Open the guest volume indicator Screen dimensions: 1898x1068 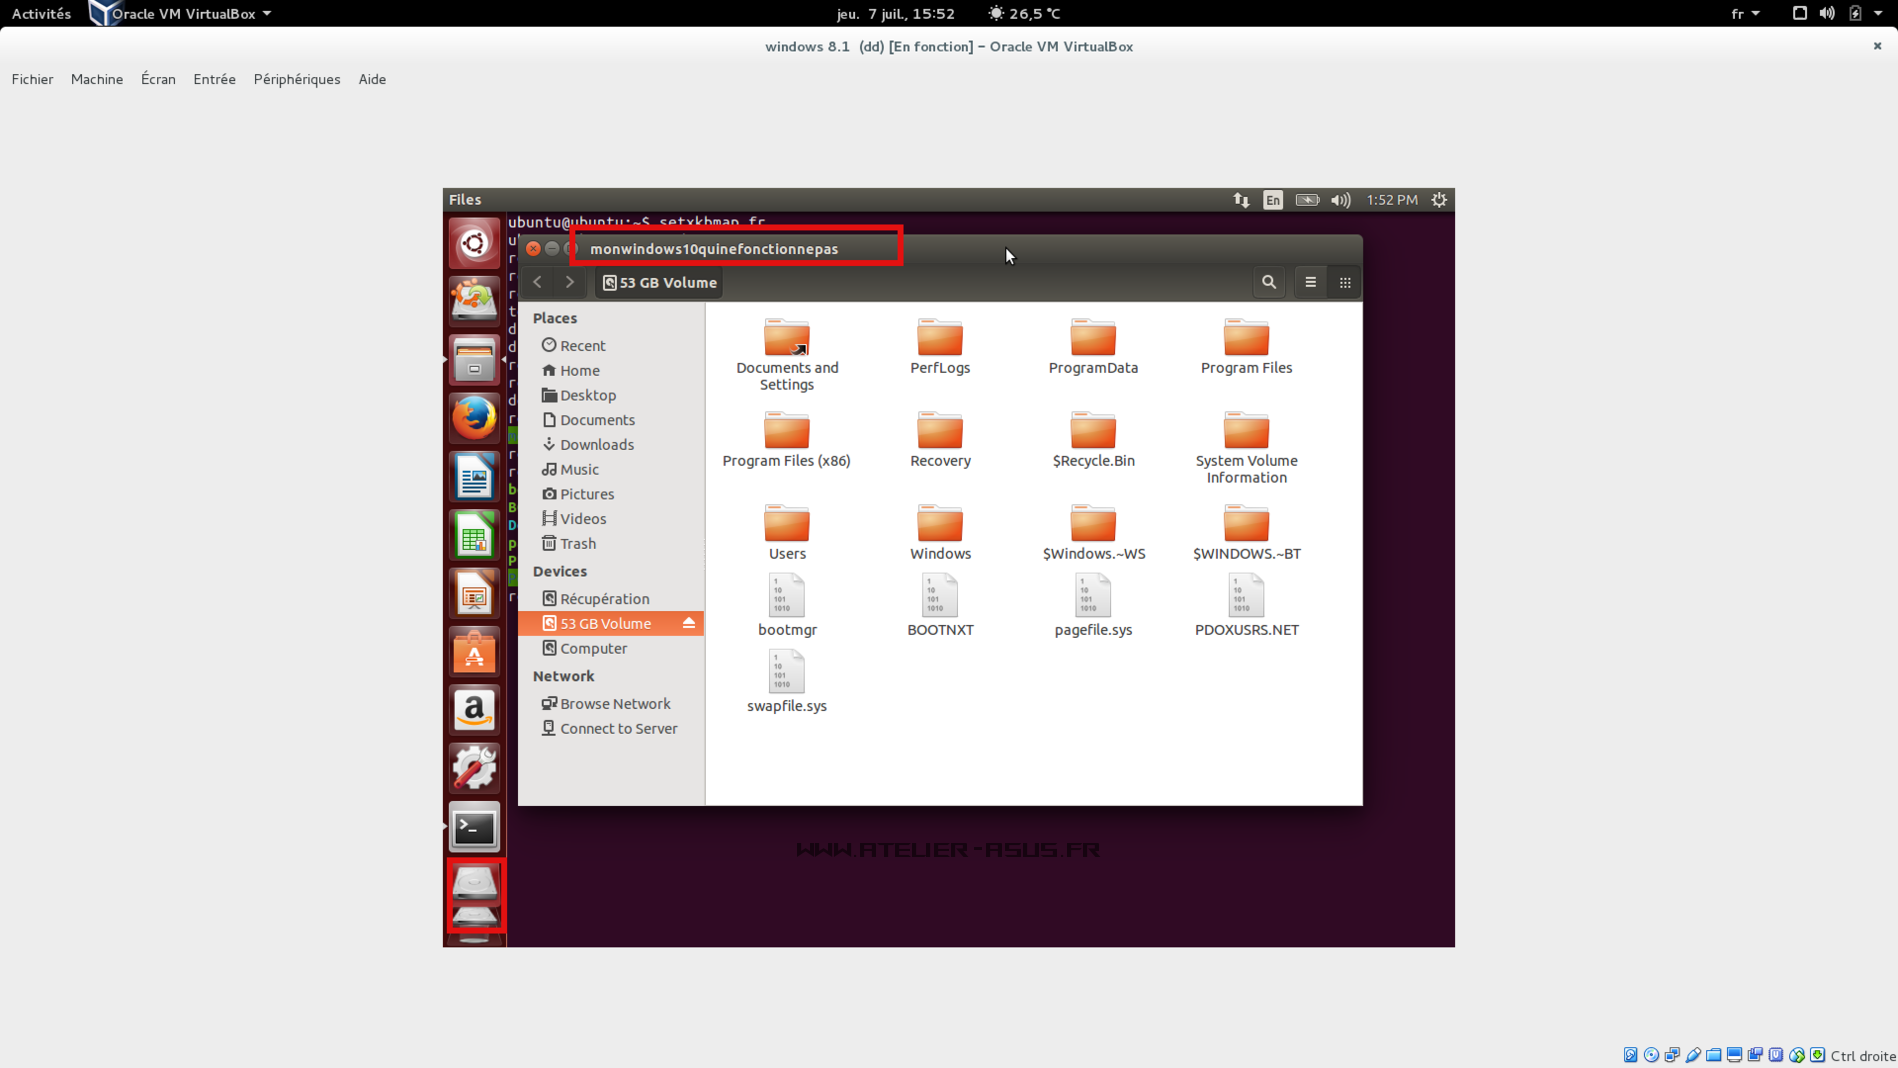click(1340, 200)
